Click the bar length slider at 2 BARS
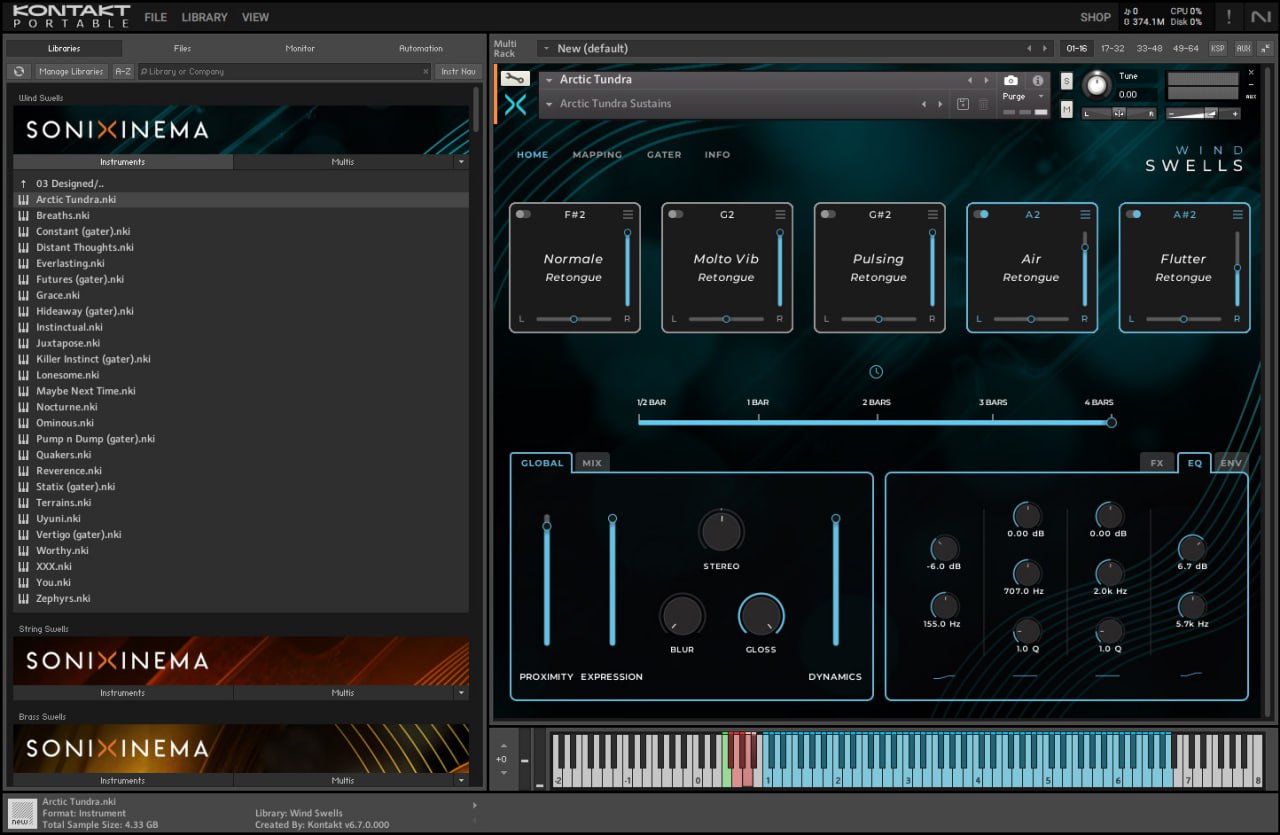 876,422
